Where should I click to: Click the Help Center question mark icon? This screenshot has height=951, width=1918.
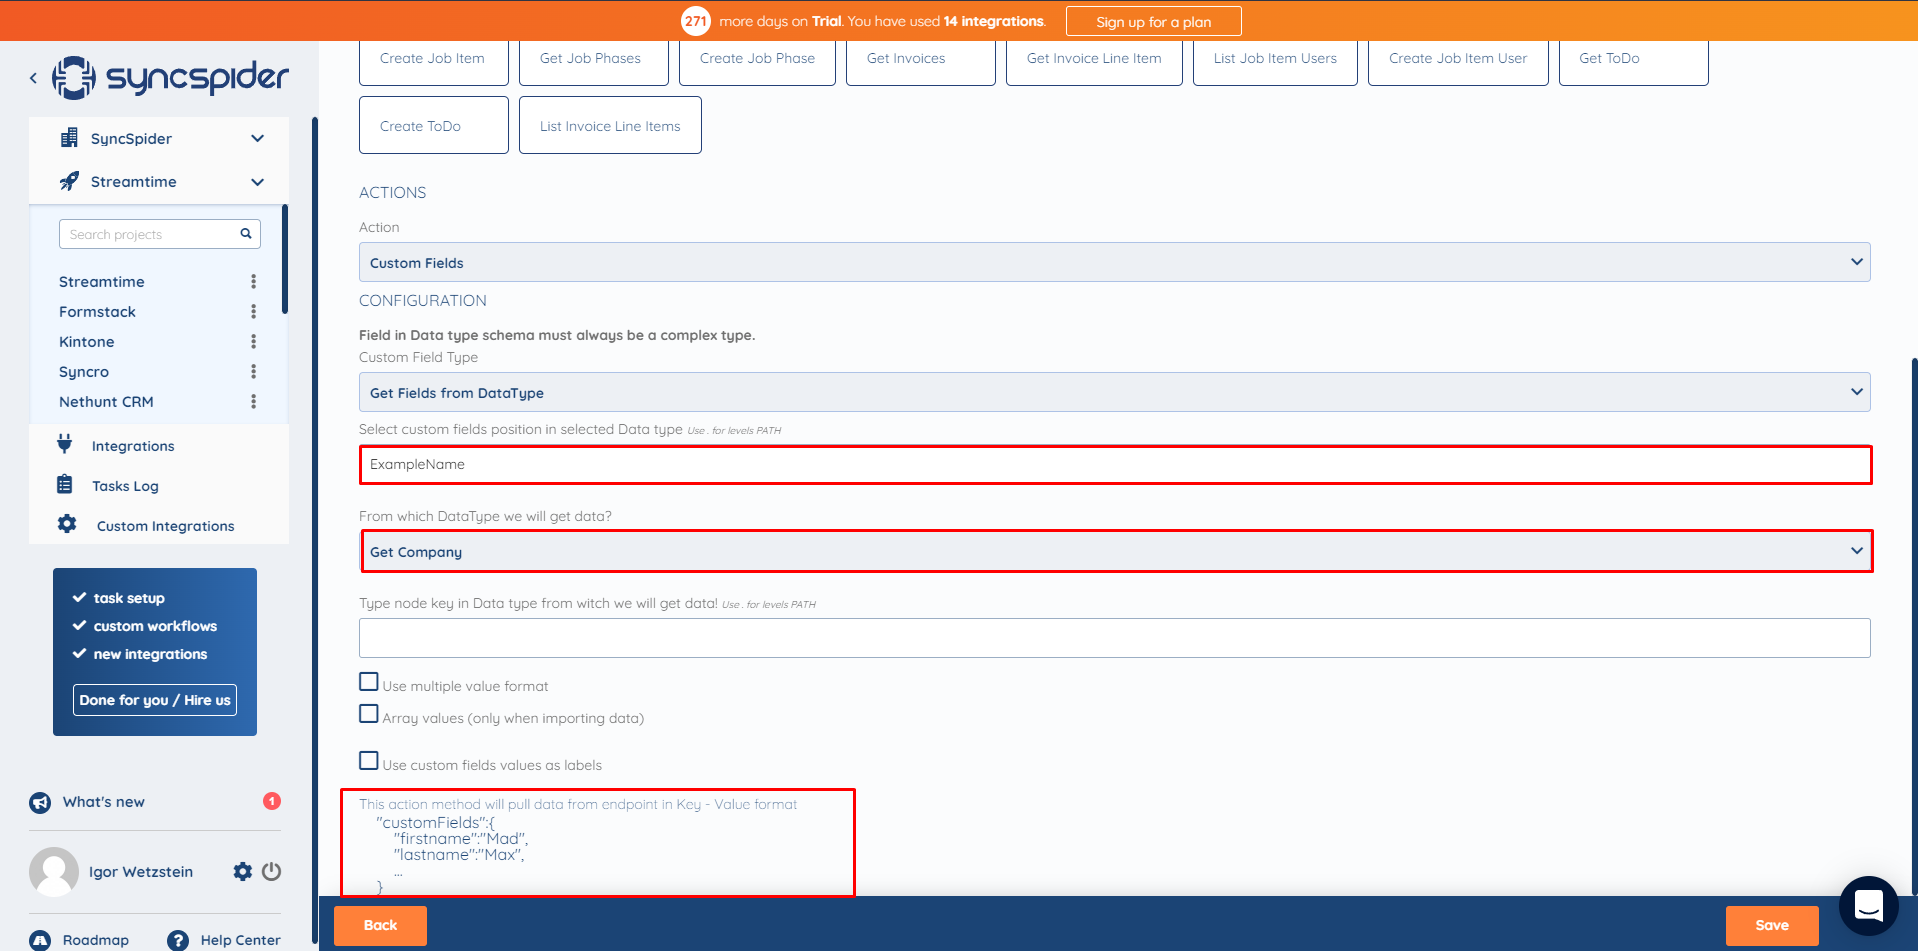click(178, 940)
